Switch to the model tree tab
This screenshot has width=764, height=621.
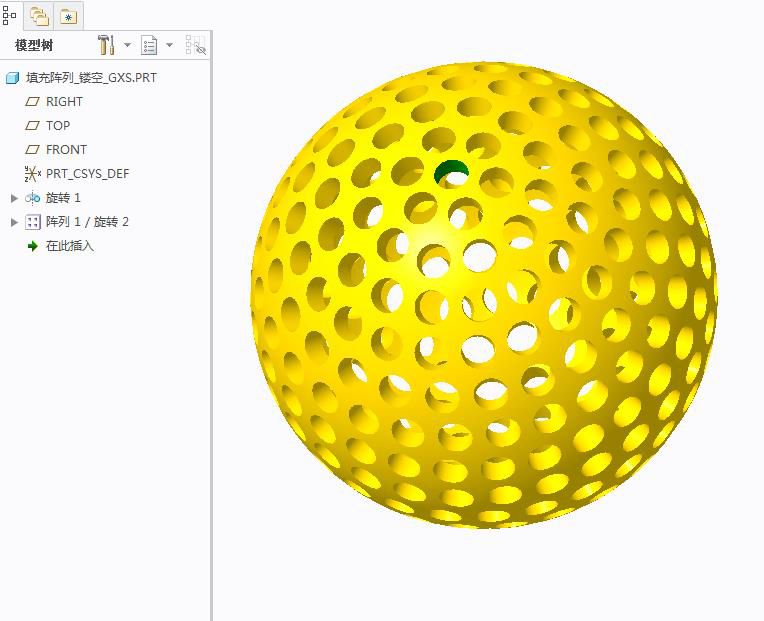coord(10,15)
